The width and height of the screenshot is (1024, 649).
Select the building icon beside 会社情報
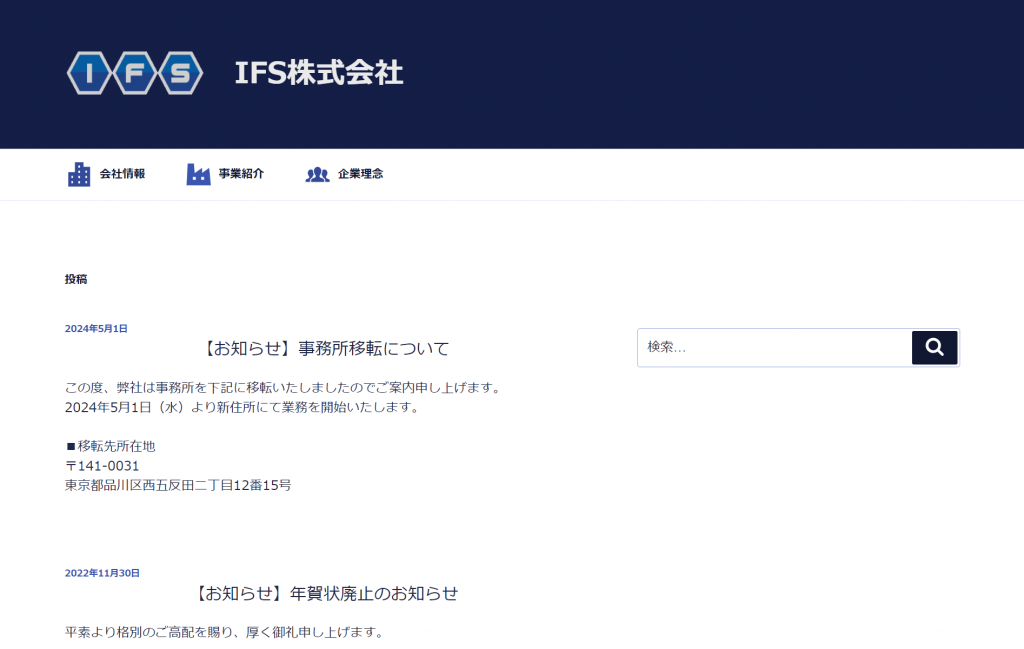tap(78, 173)
